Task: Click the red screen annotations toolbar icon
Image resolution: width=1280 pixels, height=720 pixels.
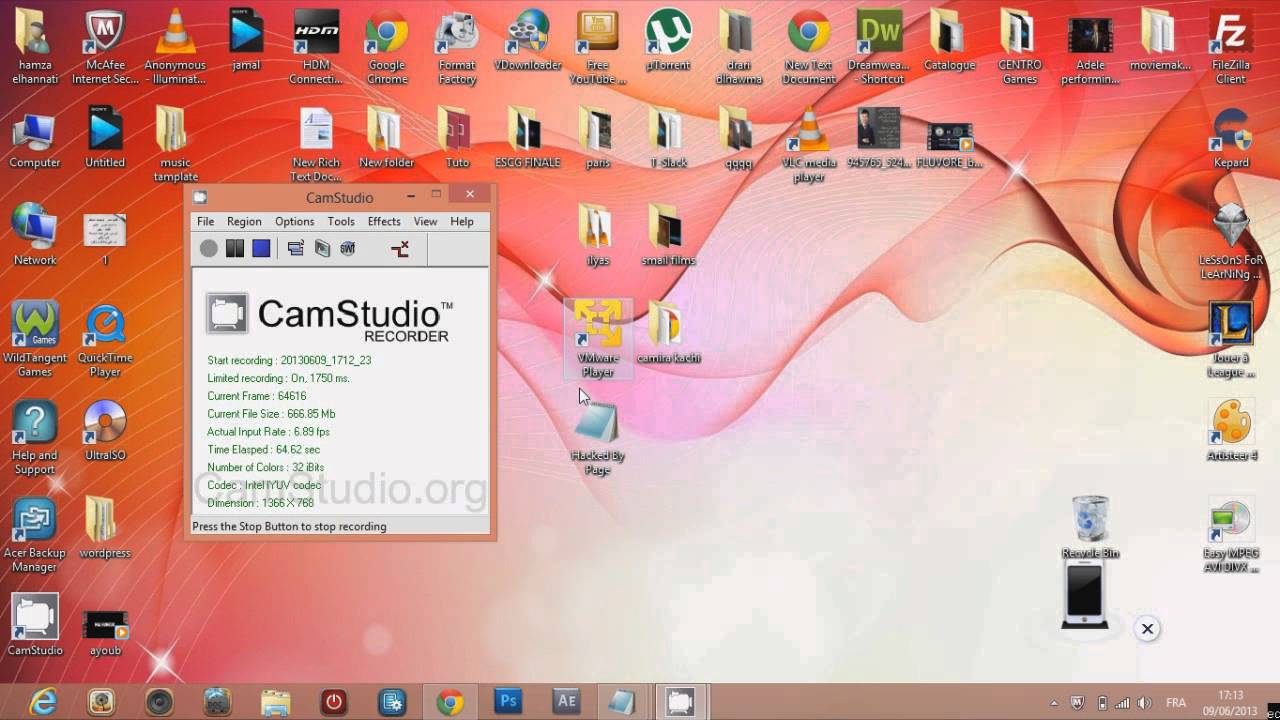Action: pyautogui.click(x=400, y=249)
